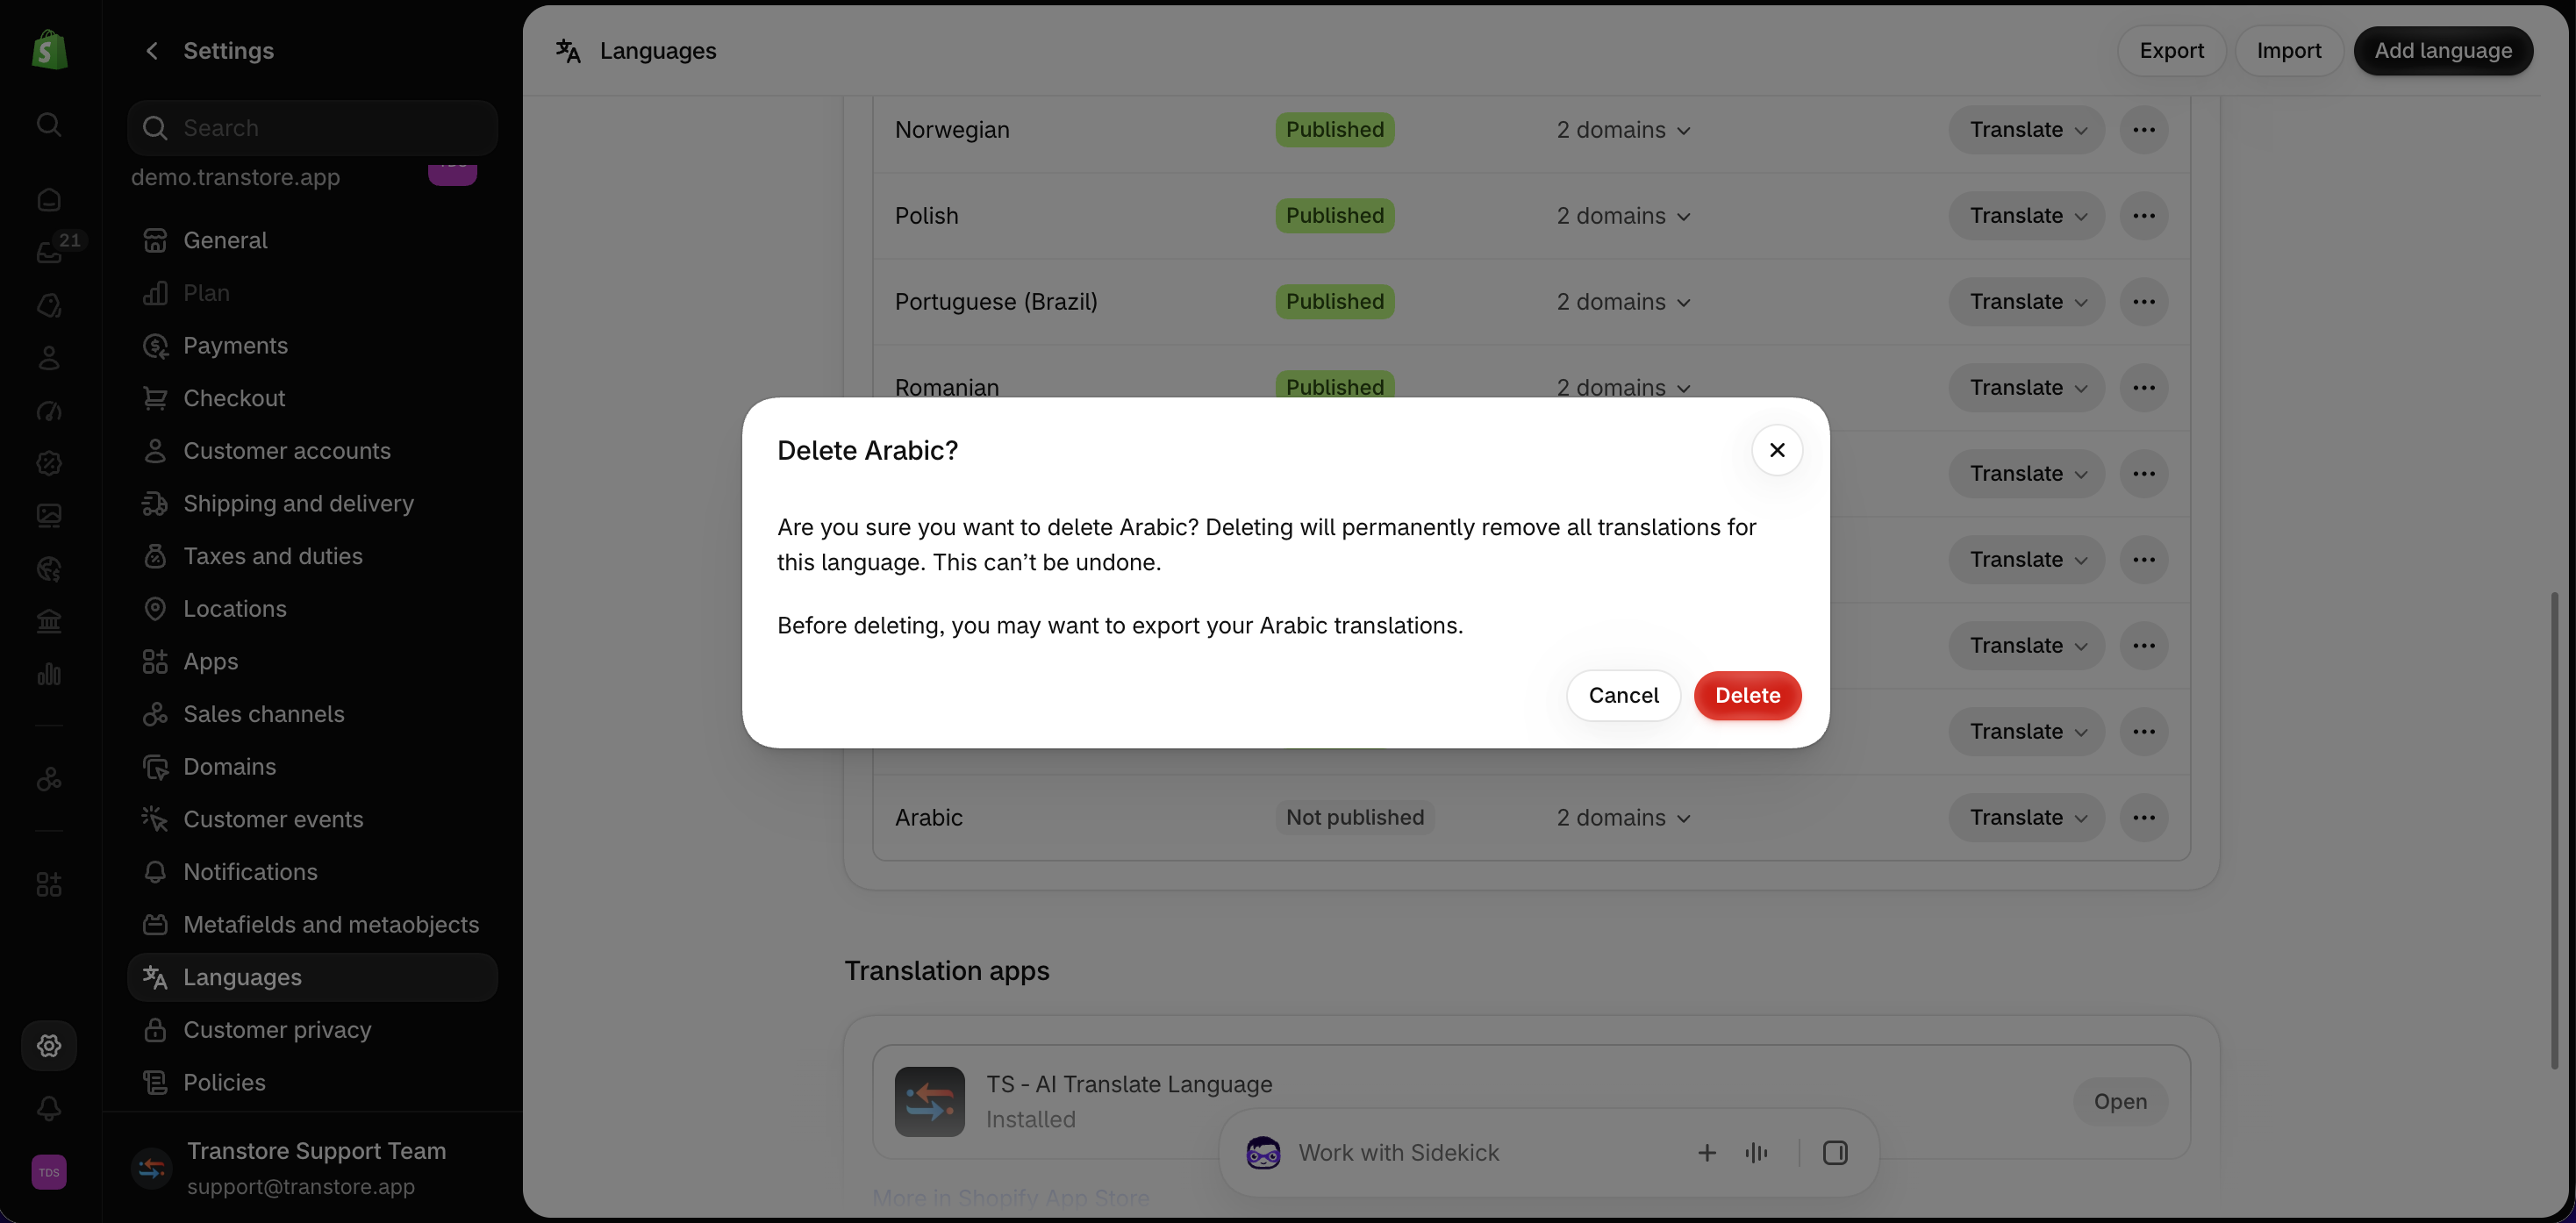Open Metafields and metaobjects settings
Viewport: 2576px width, 1223px height.
[312, 925]
